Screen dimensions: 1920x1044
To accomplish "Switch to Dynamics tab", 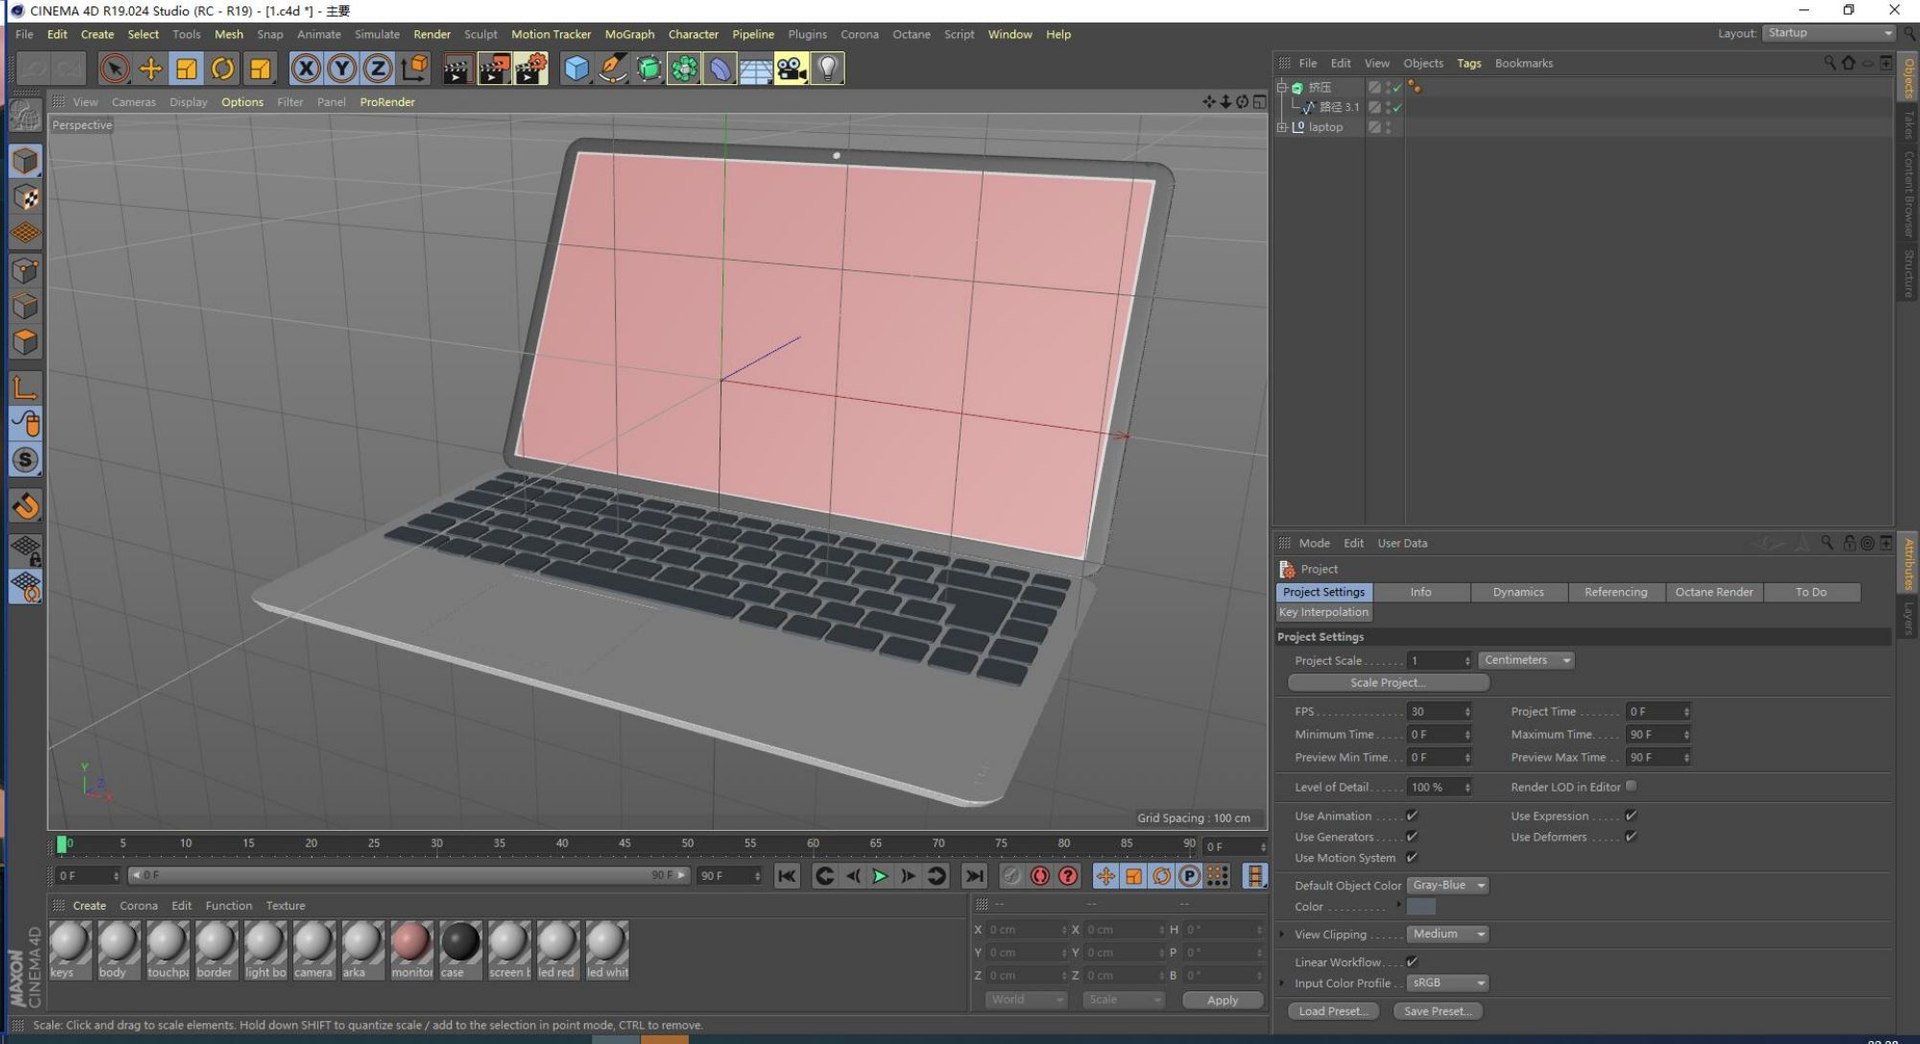I will (1518, 592).
